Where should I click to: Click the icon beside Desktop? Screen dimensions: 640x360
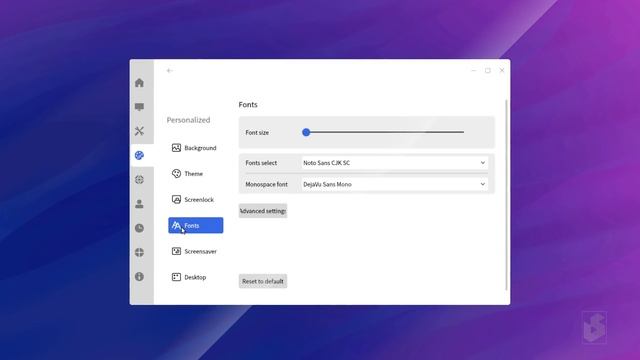coord(176,277)
